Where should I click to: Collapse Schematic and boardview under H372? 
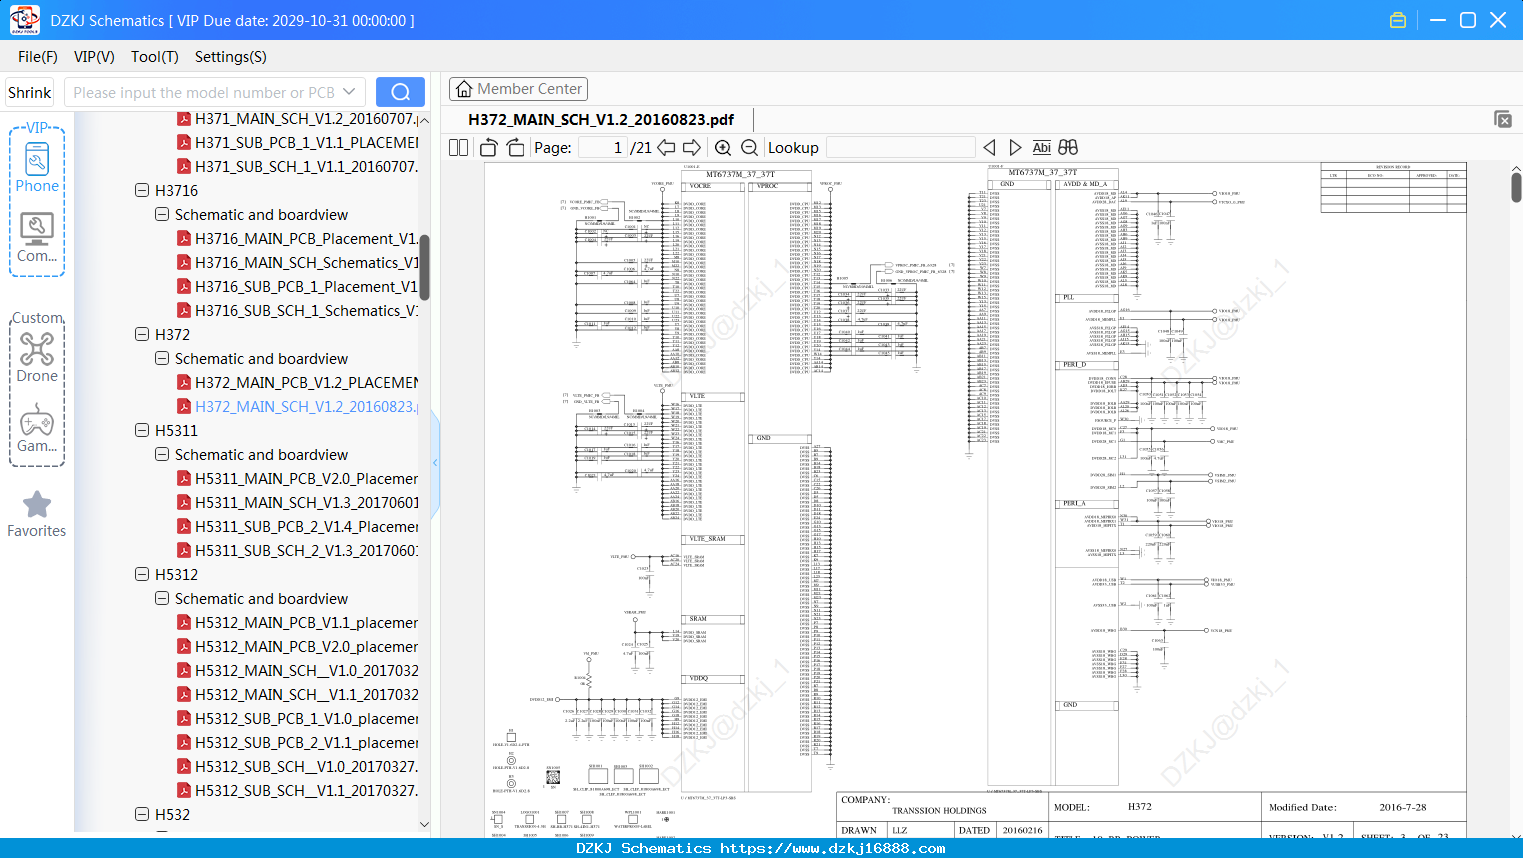(162, 358)
